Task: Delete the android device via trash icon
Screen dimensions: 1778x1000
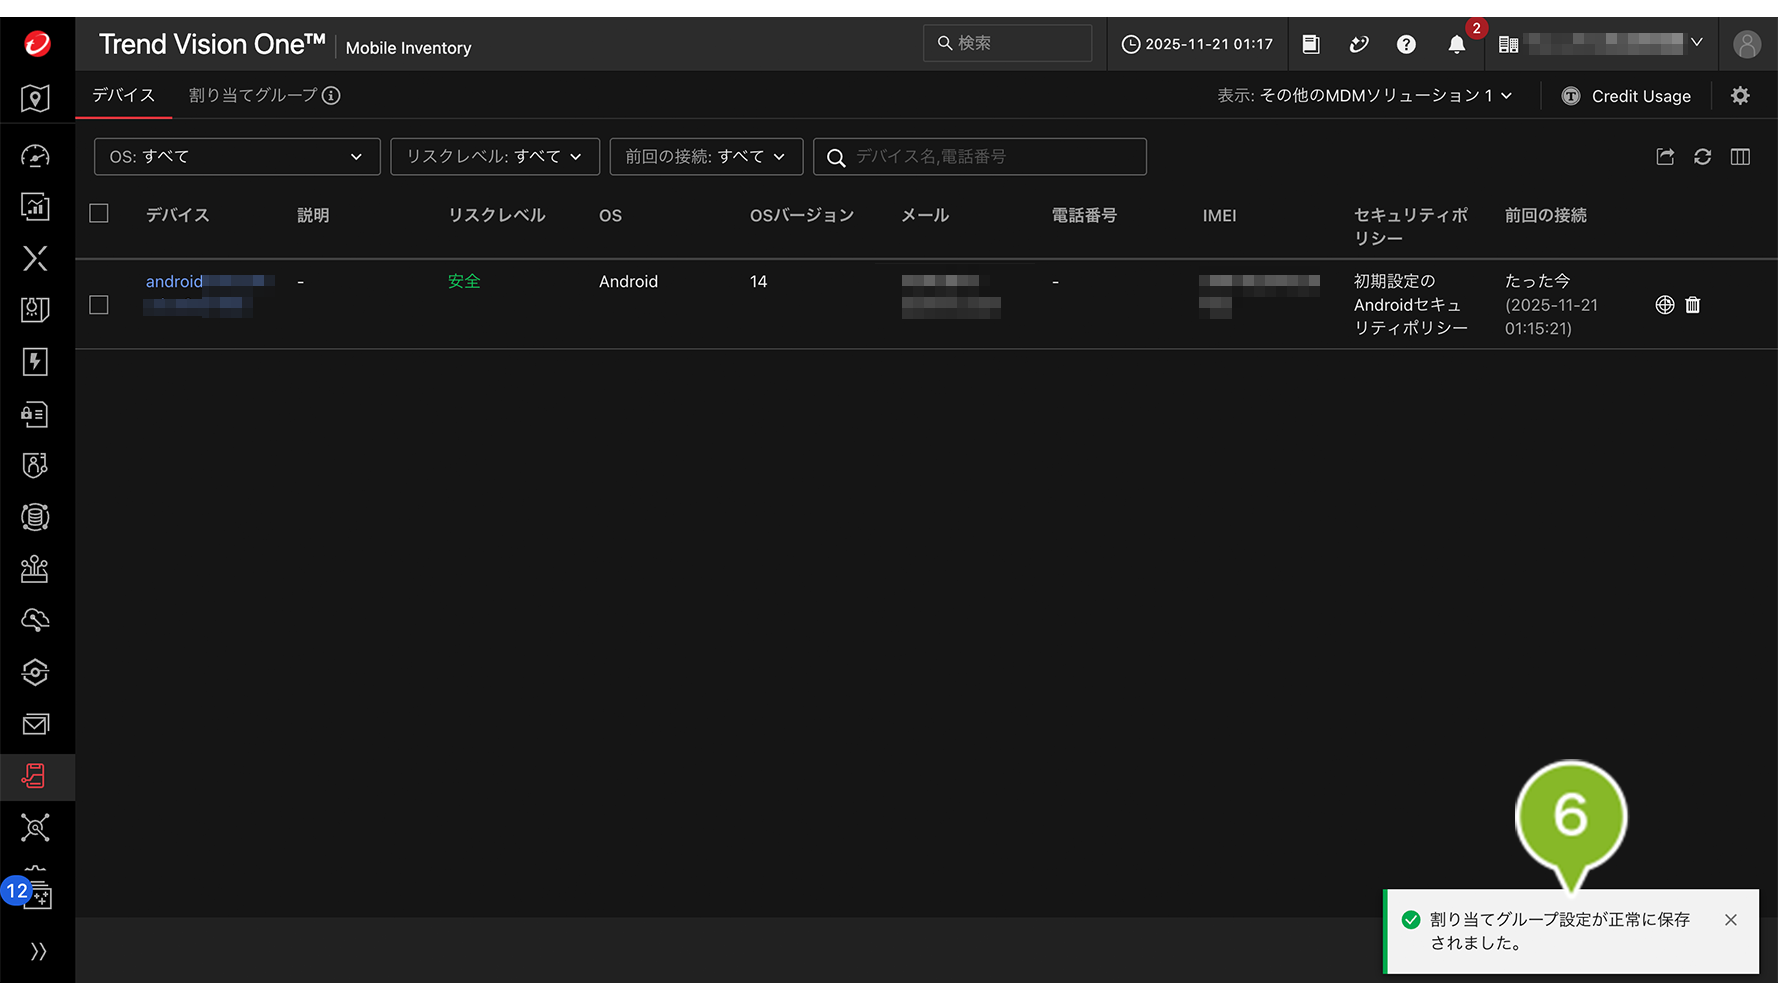Action: 1693,305
